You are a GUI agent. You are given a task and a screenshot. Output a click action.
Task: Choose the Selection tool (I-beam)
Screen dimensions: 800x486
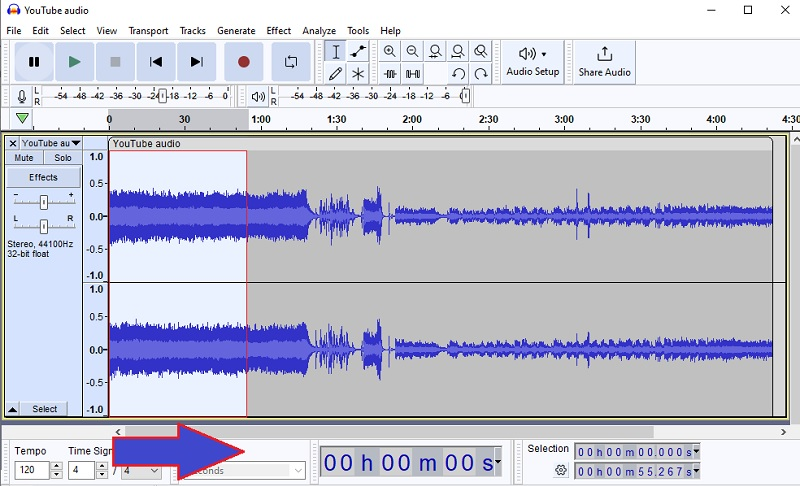[x=336, y=52]
